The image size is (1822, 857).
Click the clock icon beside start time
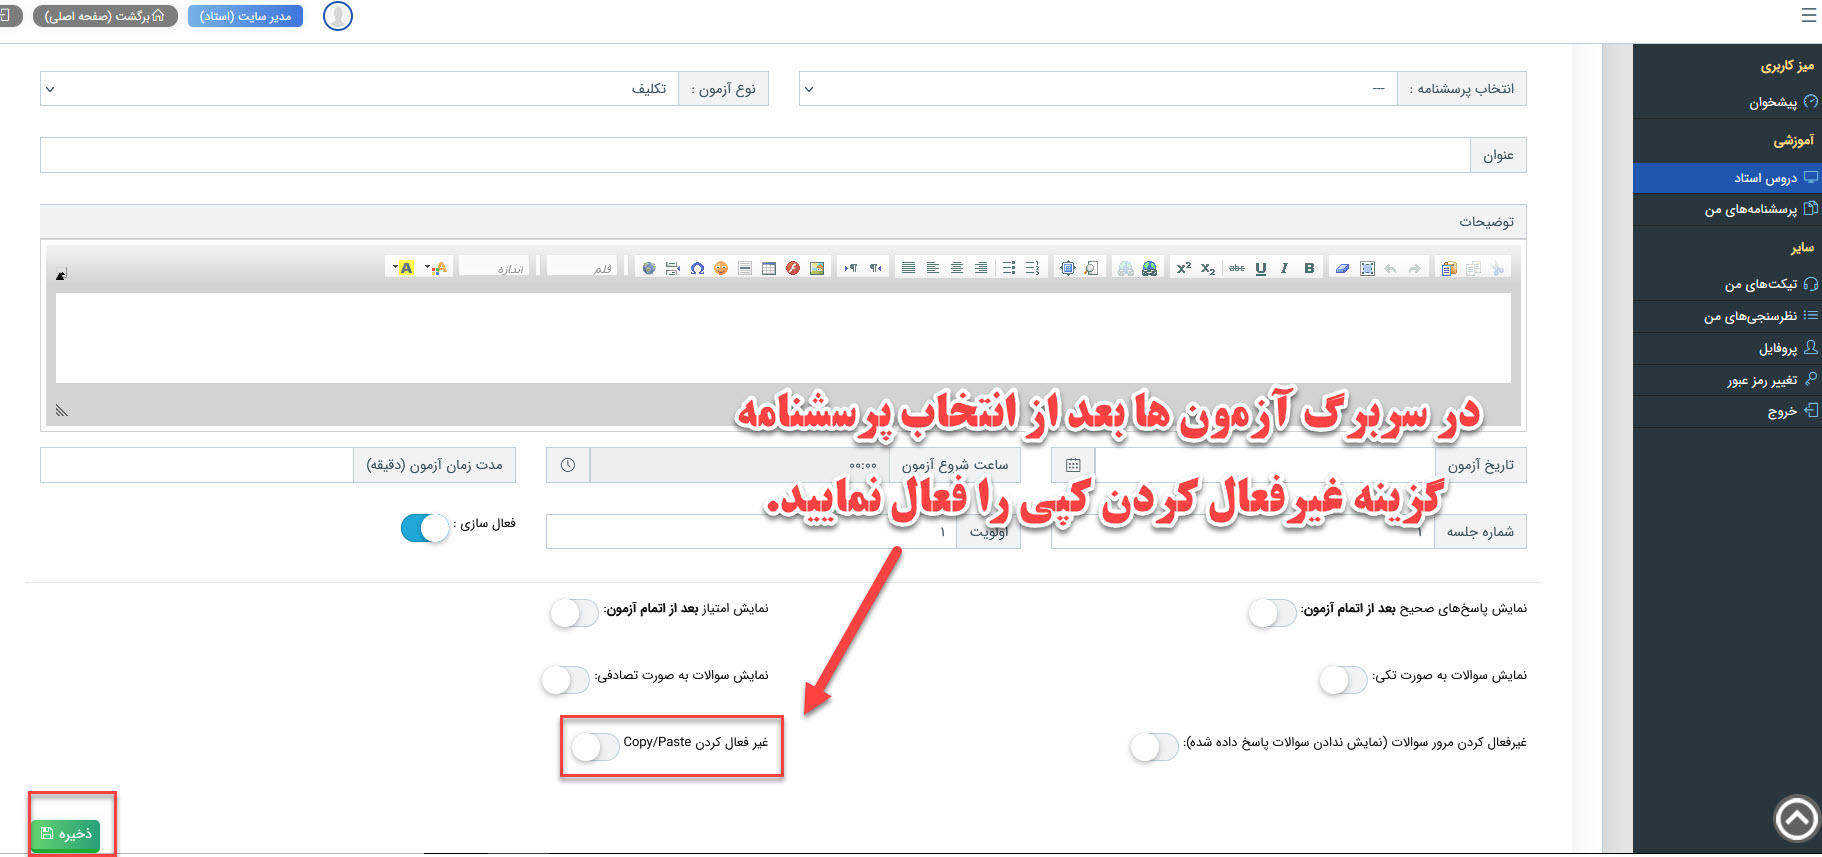pos(568,465)
